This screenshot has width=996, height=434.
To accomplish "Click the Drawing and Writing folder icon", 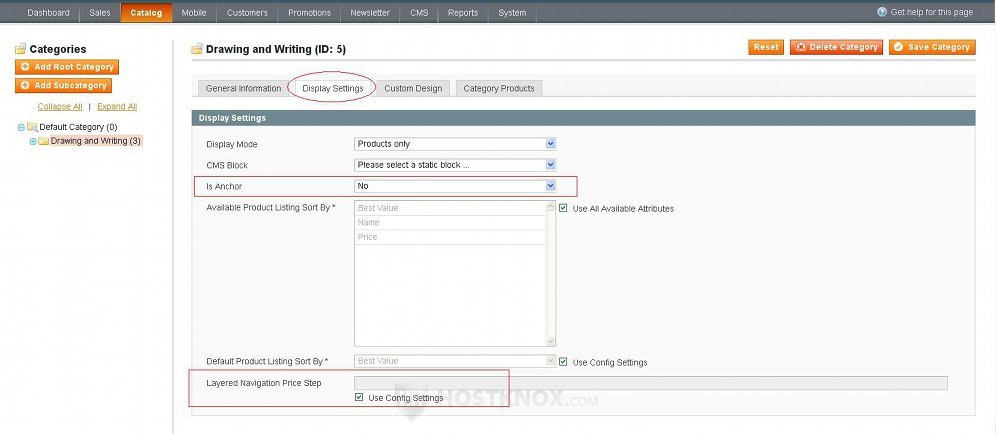I will tap(43, 141).
